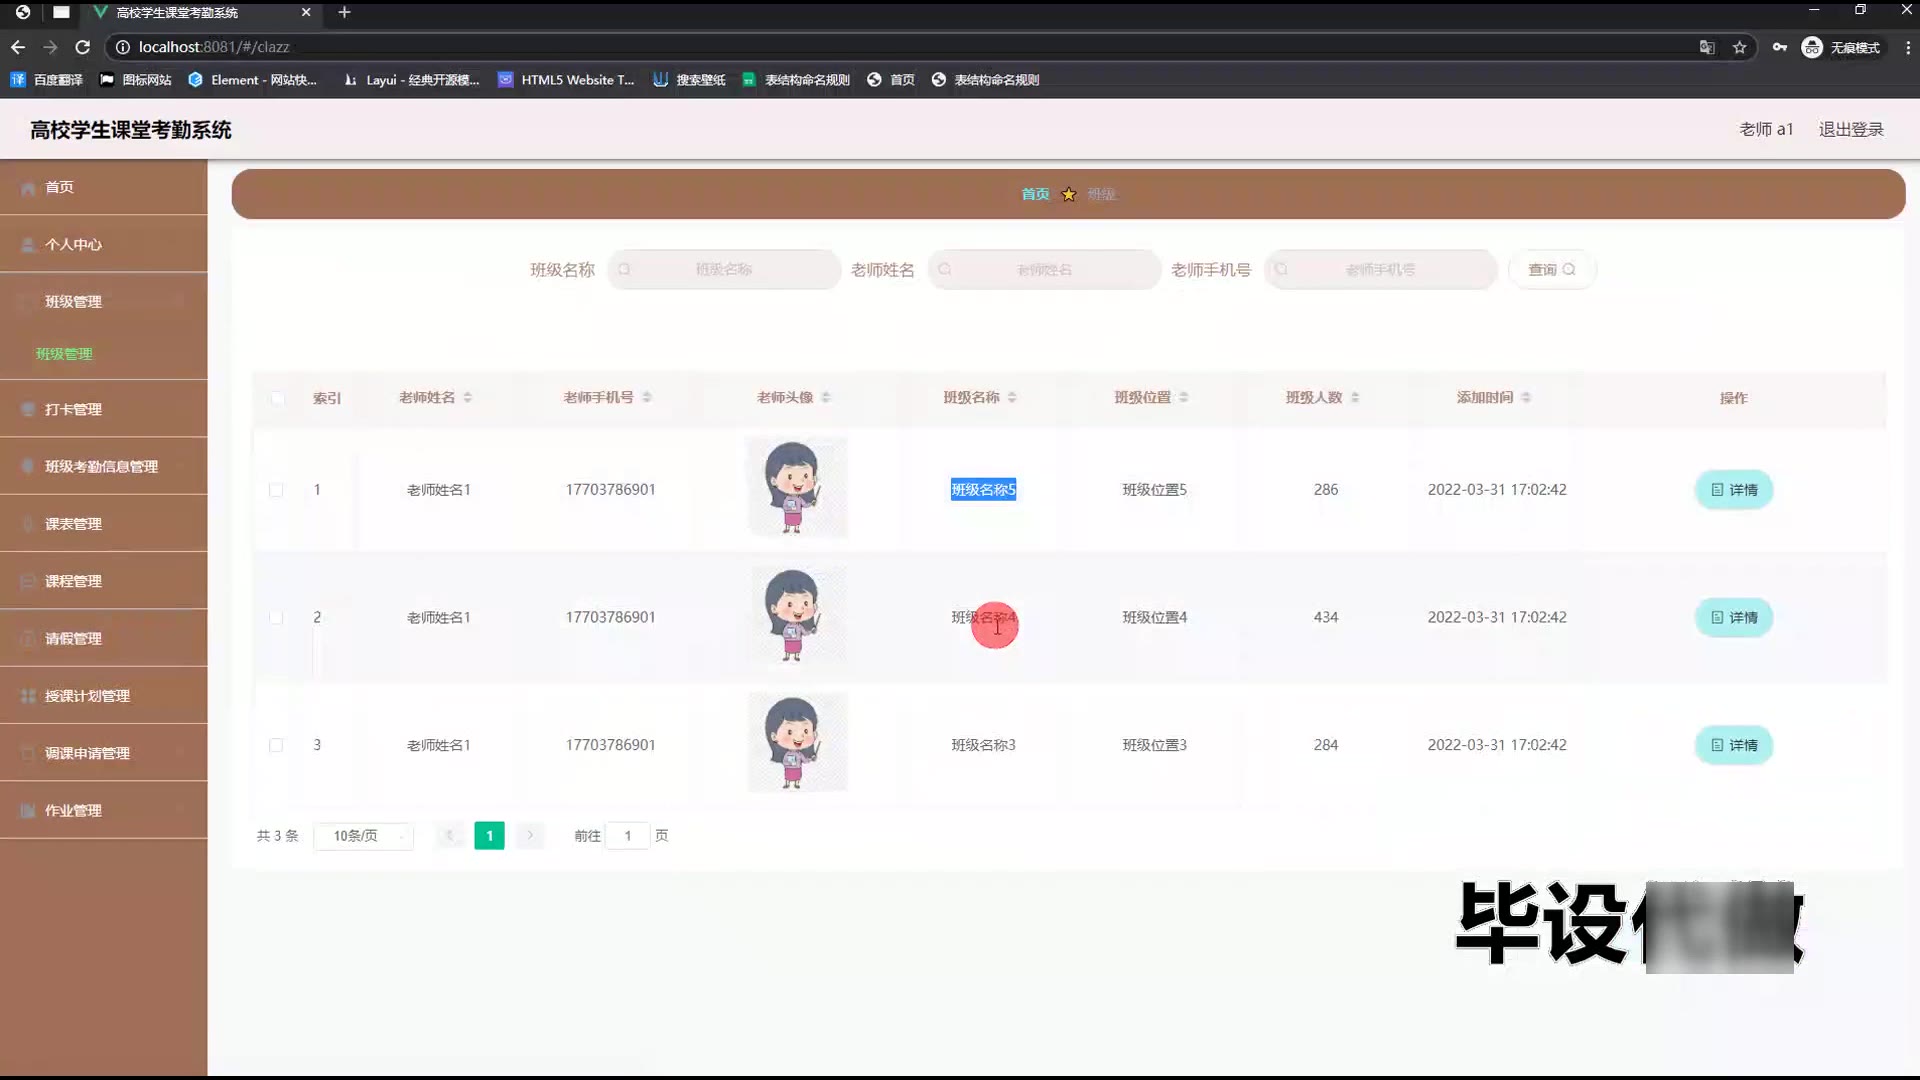Click the 老师 a1 user label

point(1766,130)
